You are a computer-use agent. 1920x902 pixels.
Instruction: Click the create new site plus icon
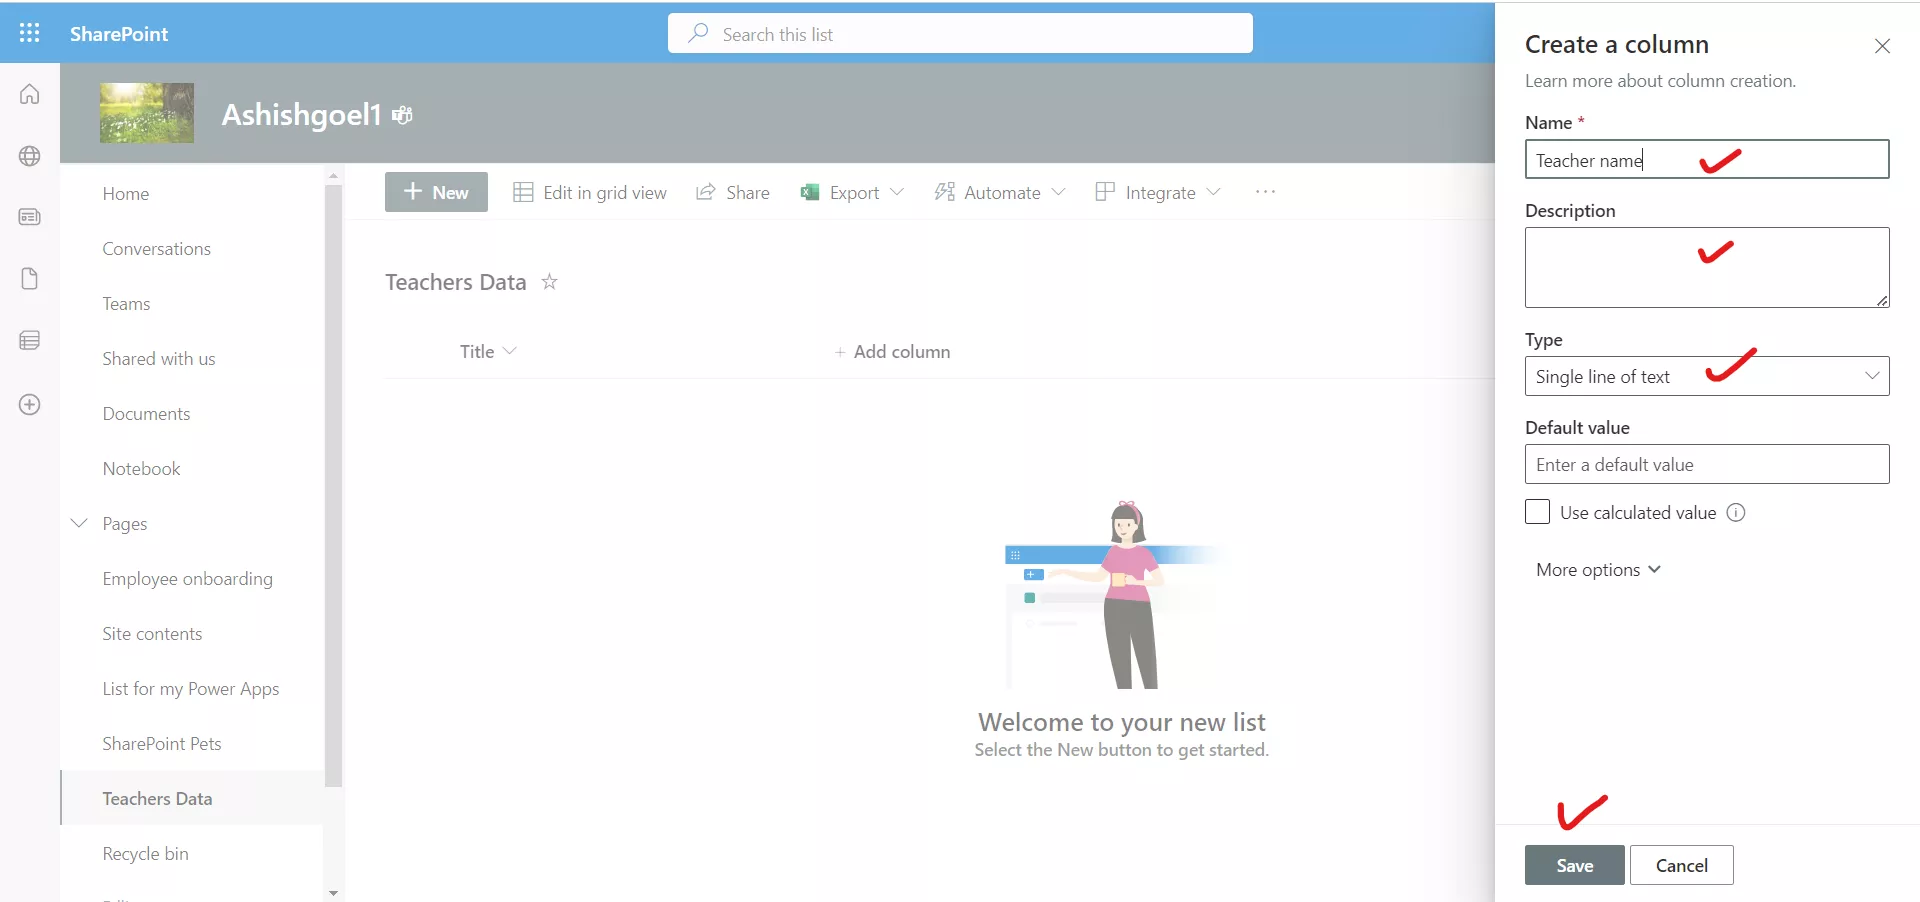point(29,404)
